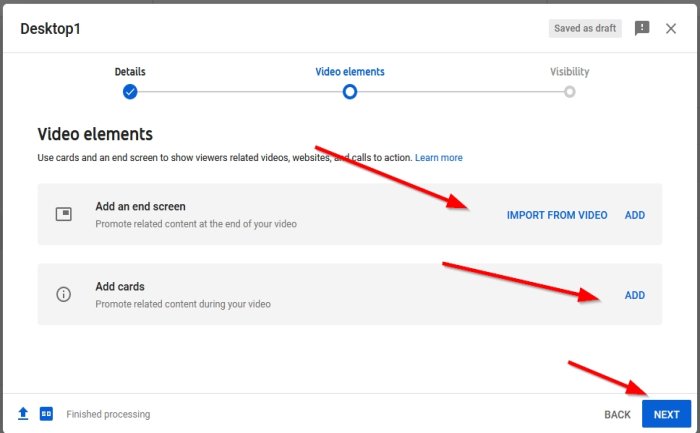Click ADD for cards
The image size is (700, 433).
coord(635,295)
